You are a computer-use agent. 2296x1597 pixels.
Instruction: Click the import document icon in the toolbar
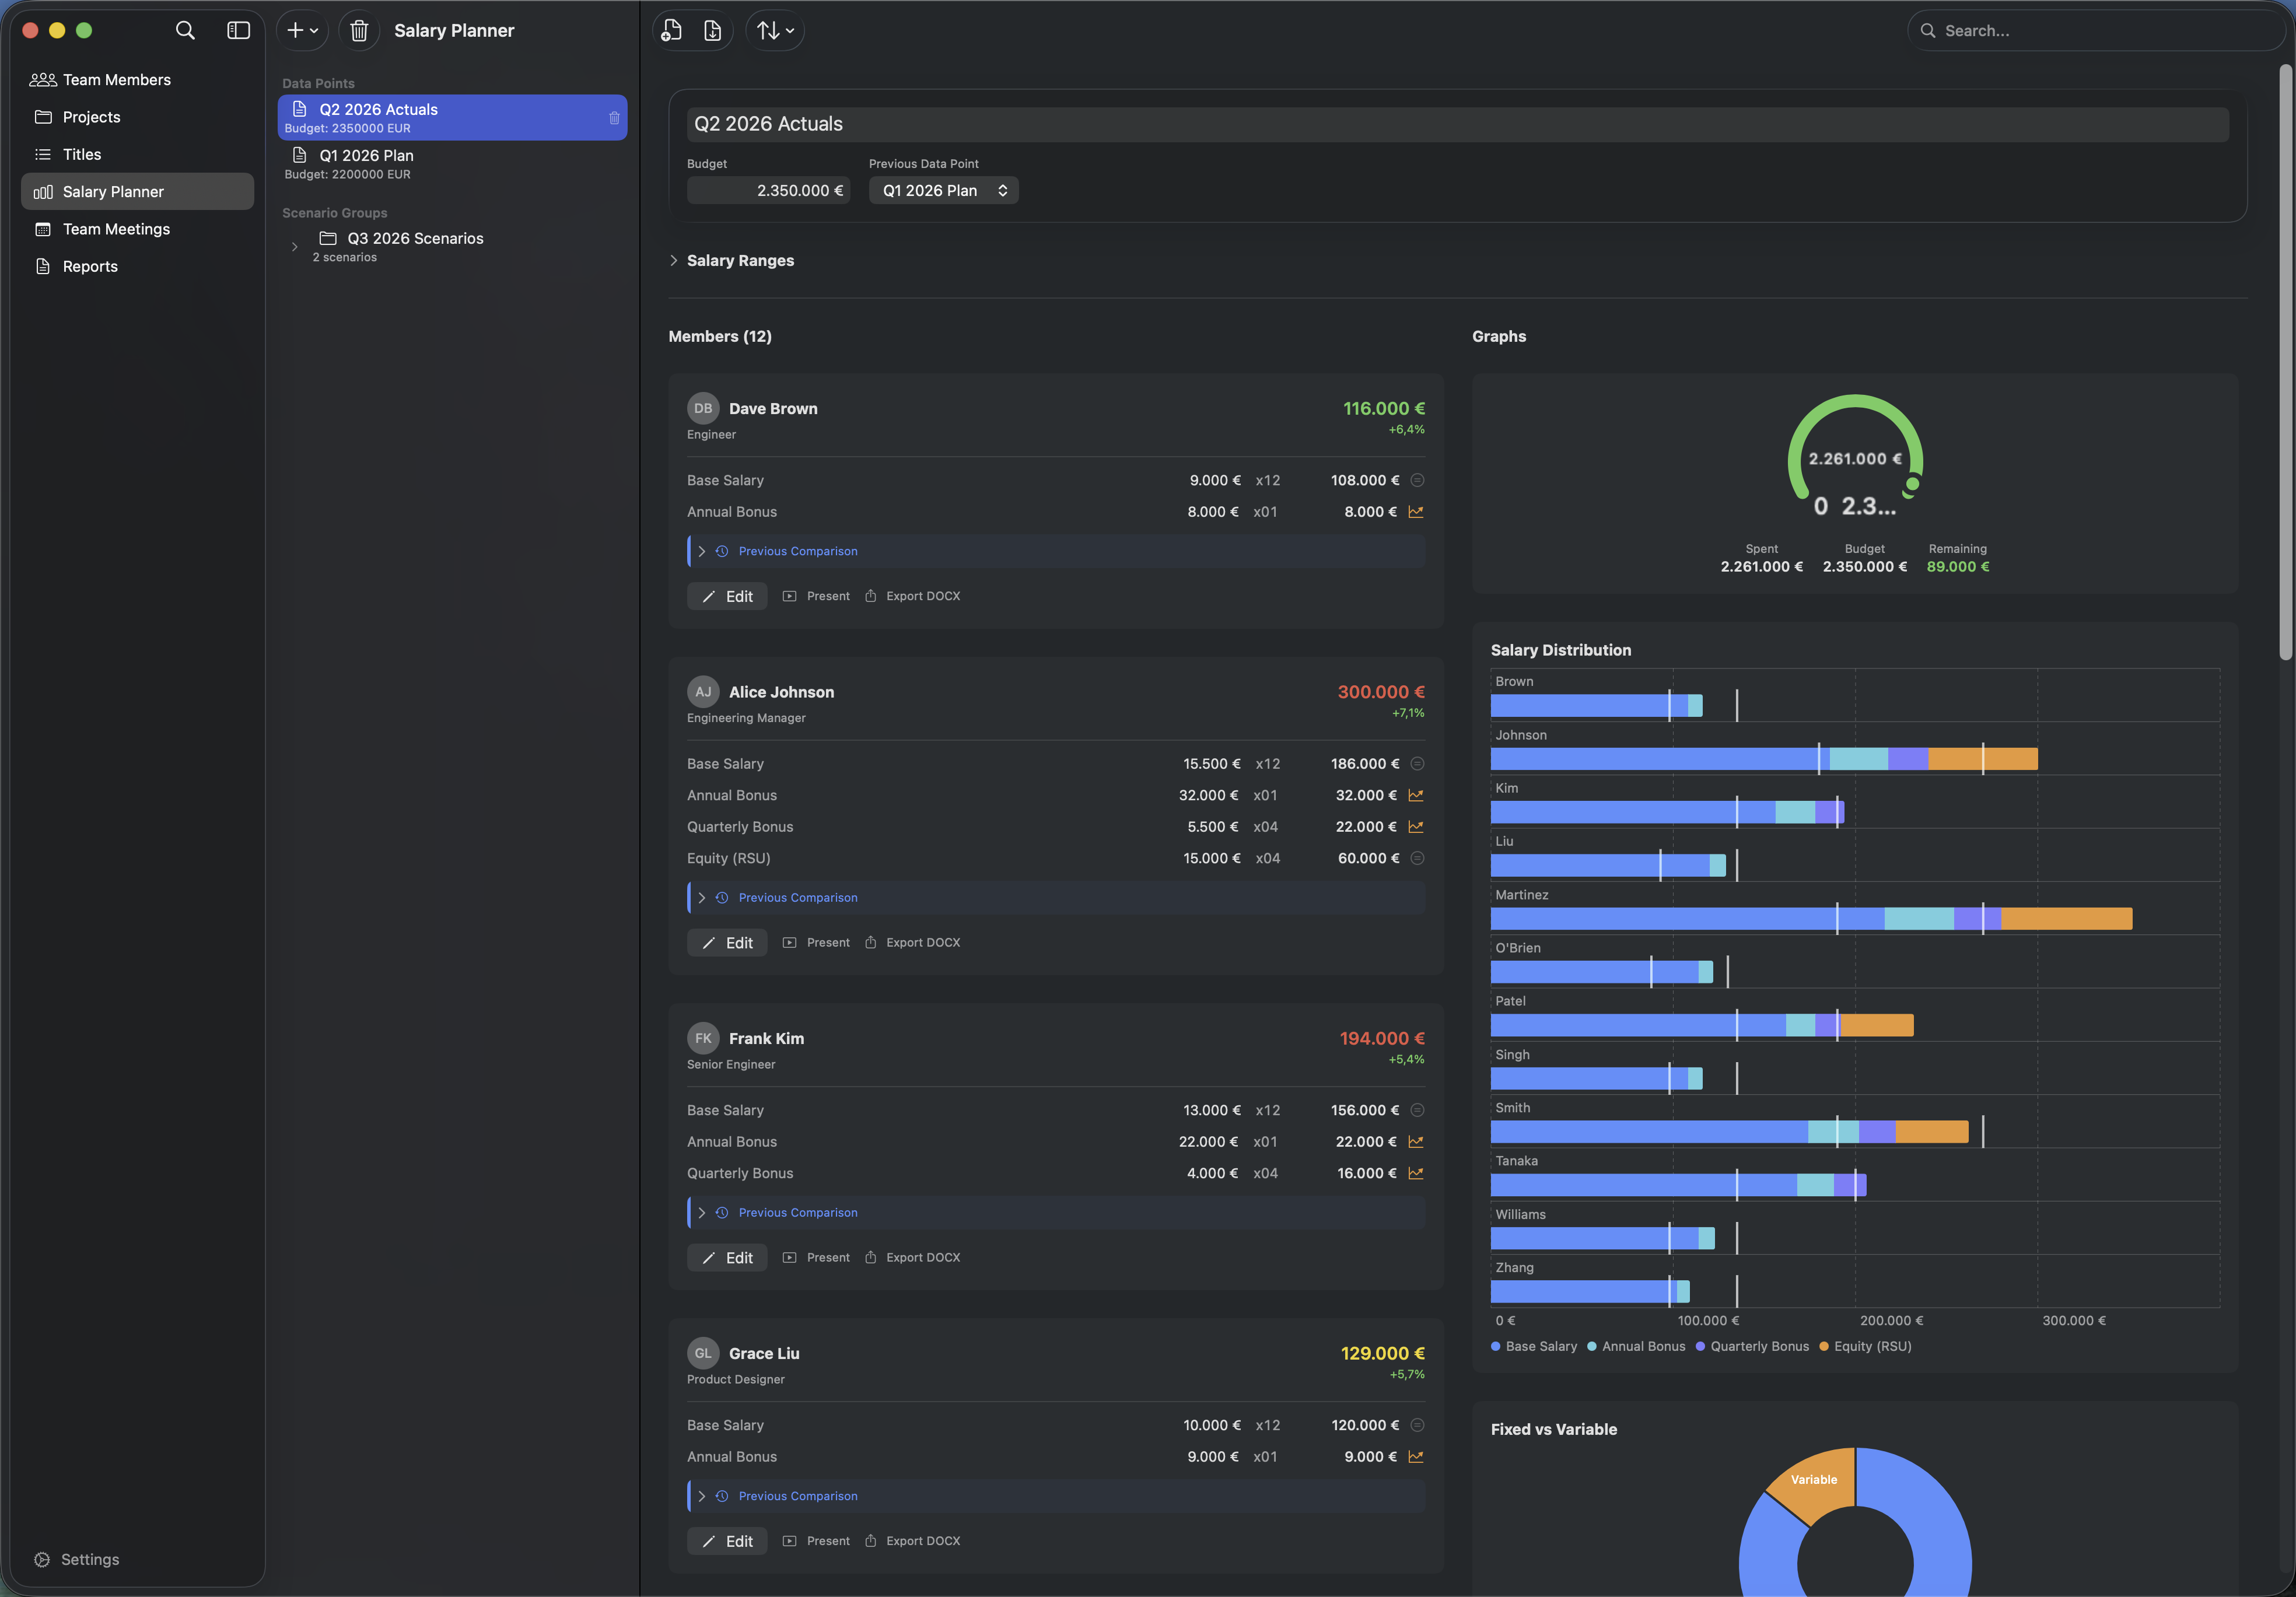tap(712, 31)
